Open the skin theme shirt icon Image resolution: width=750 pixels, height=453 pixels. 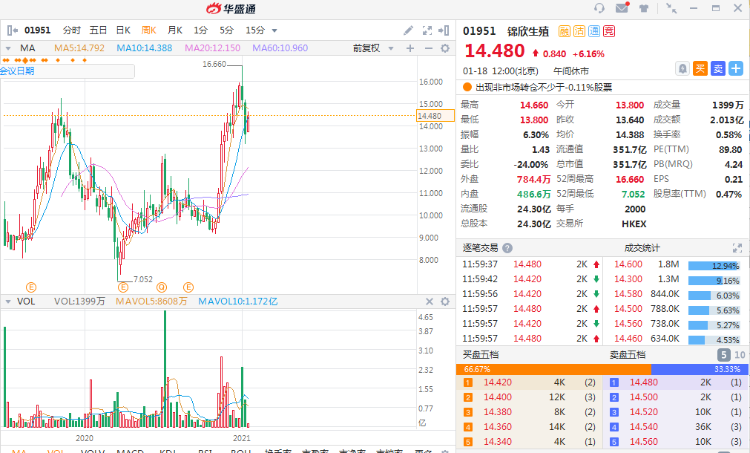tap(644, 8)
